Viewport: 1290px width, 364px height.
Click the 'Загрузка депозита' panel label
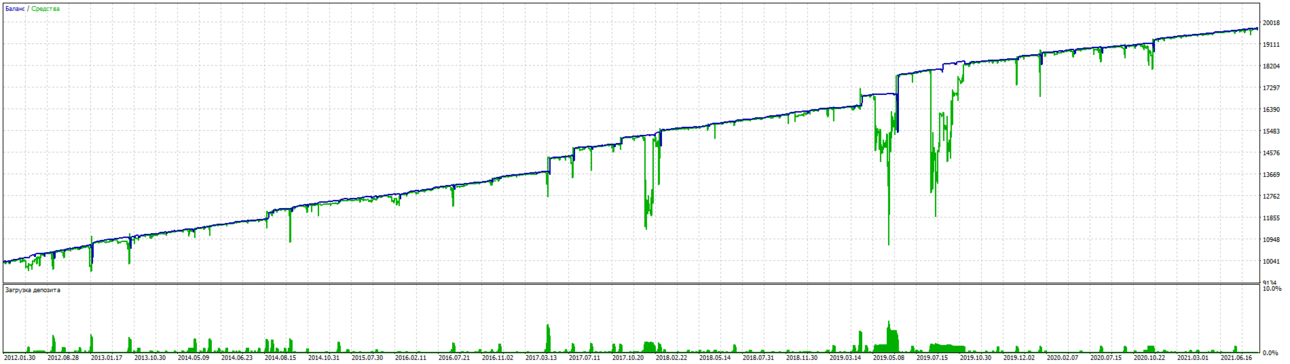coord(33,291)
